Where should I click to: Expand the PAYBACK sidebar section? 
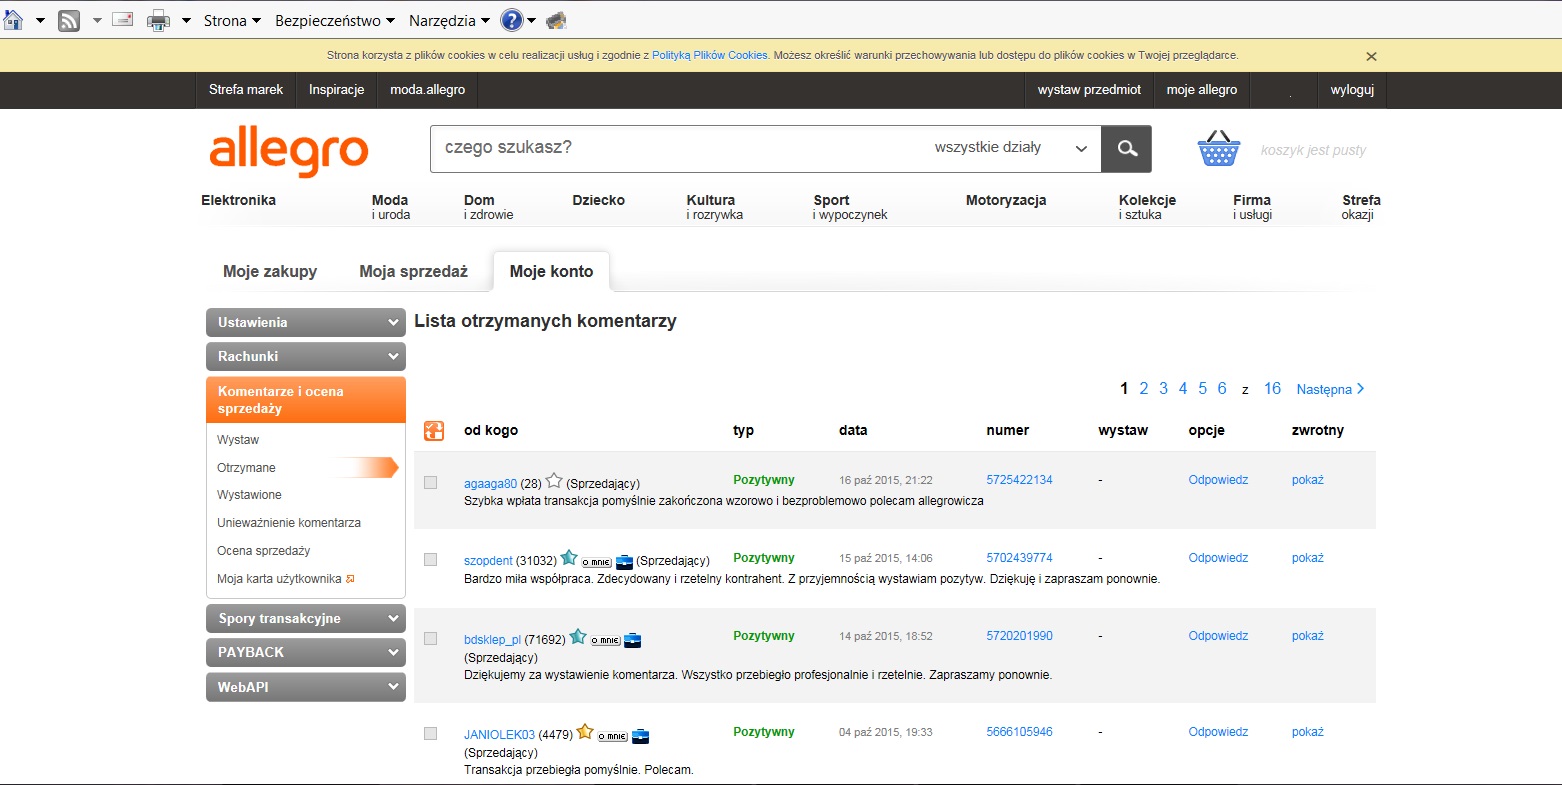pyautogui.click(x=306, y=653)
